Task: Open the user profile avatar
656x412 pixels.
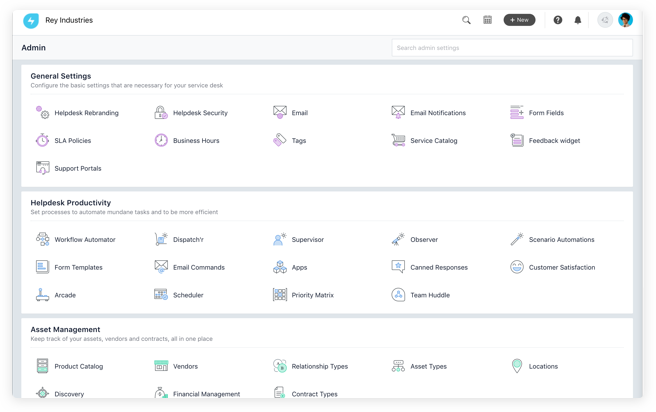Action: tap(626, 20)
